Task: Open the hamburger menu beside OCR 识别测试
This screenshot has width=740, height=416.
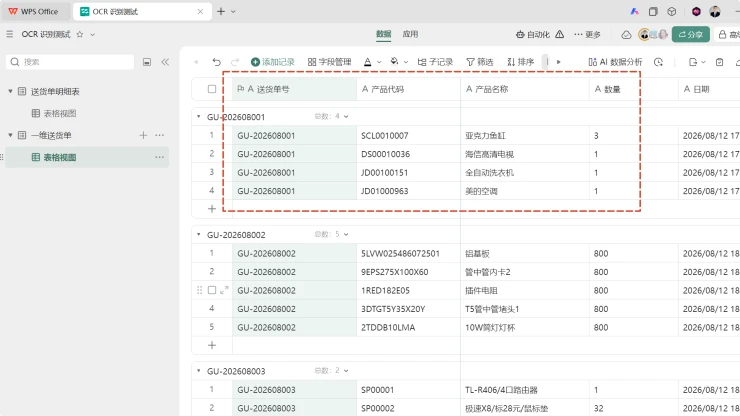Action: tap(9, 34)
